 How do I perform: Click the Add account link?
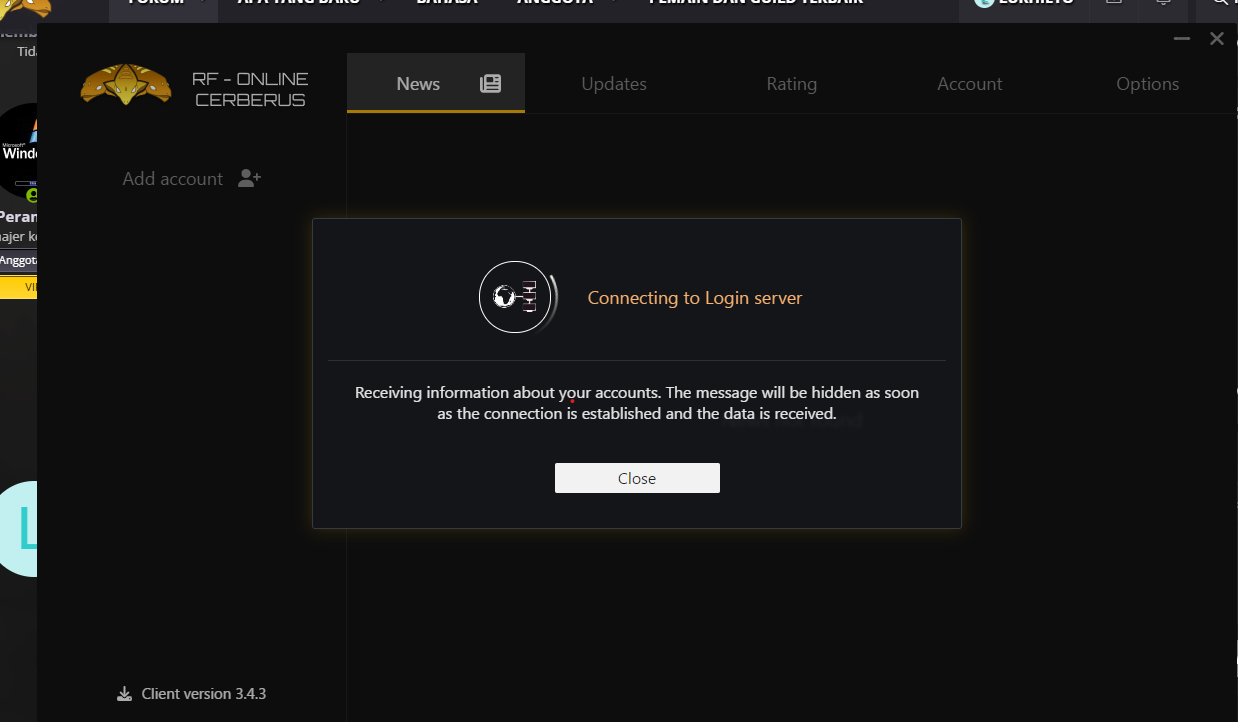172,179
